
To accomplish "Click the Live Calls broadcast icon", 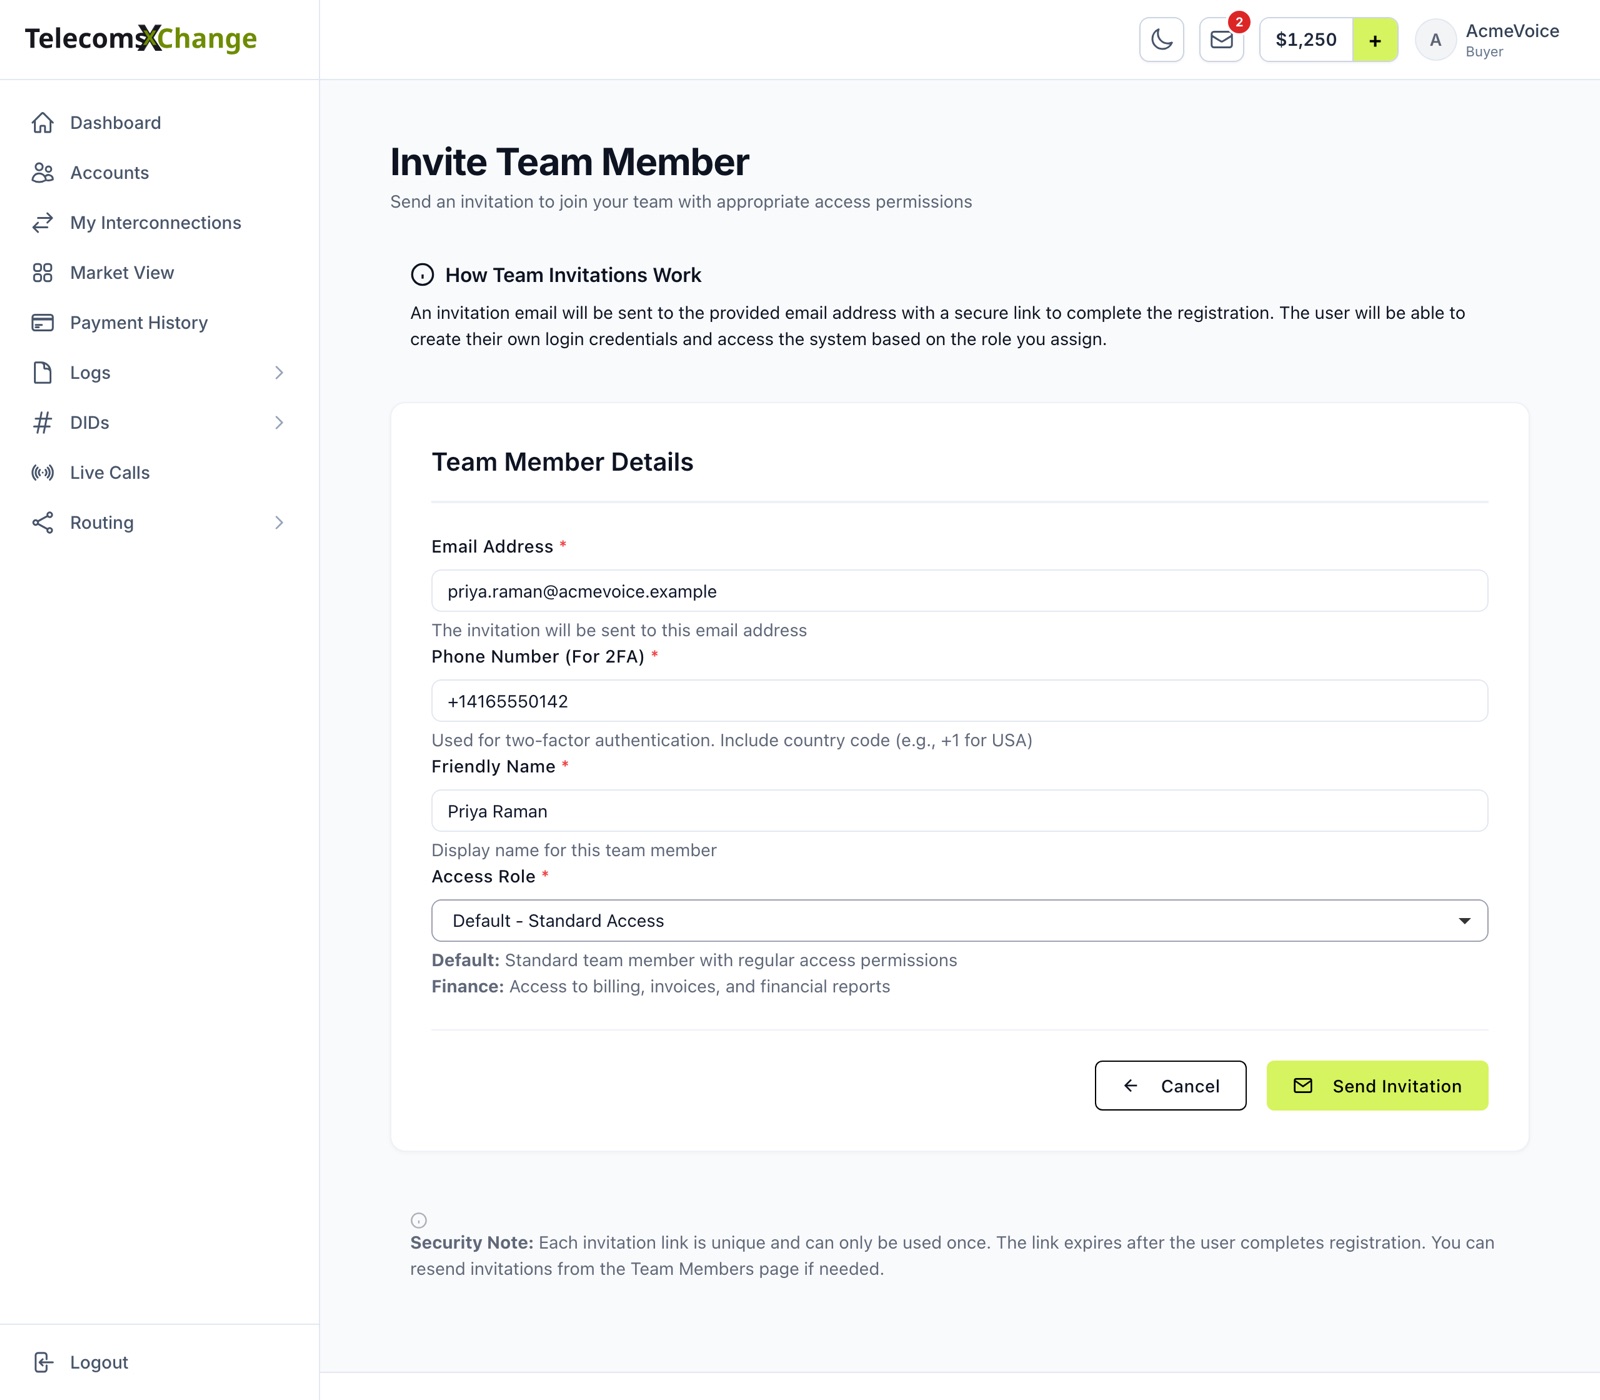I will pos(42,472).
